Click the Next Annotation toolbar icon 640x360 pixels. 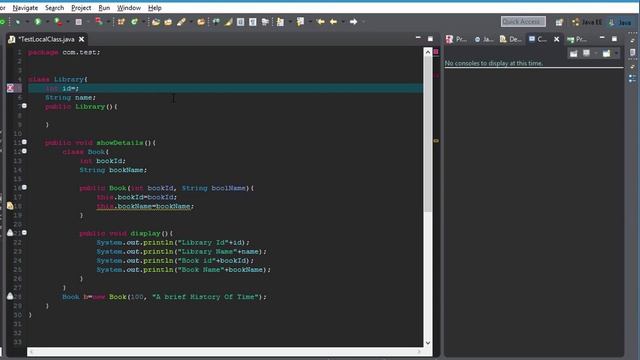click(x=280, y=22)
